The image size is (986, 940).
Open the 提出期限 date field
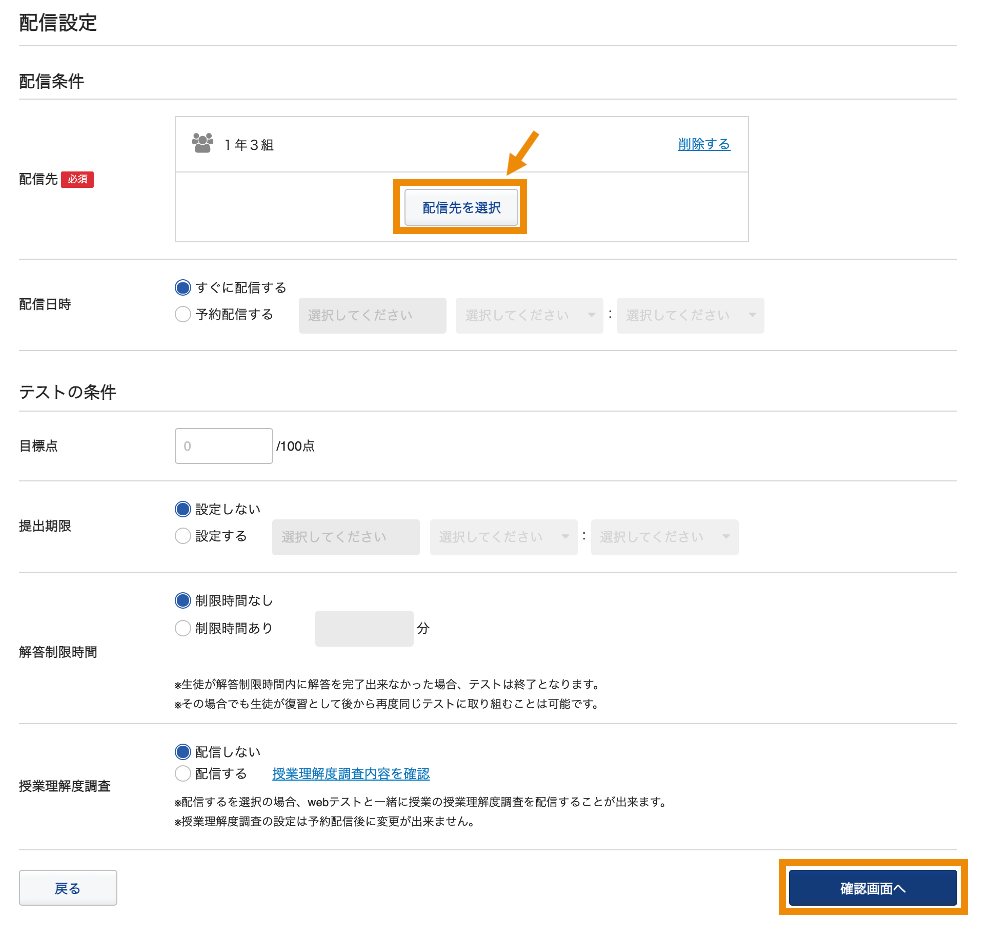[x=346, y=537]
